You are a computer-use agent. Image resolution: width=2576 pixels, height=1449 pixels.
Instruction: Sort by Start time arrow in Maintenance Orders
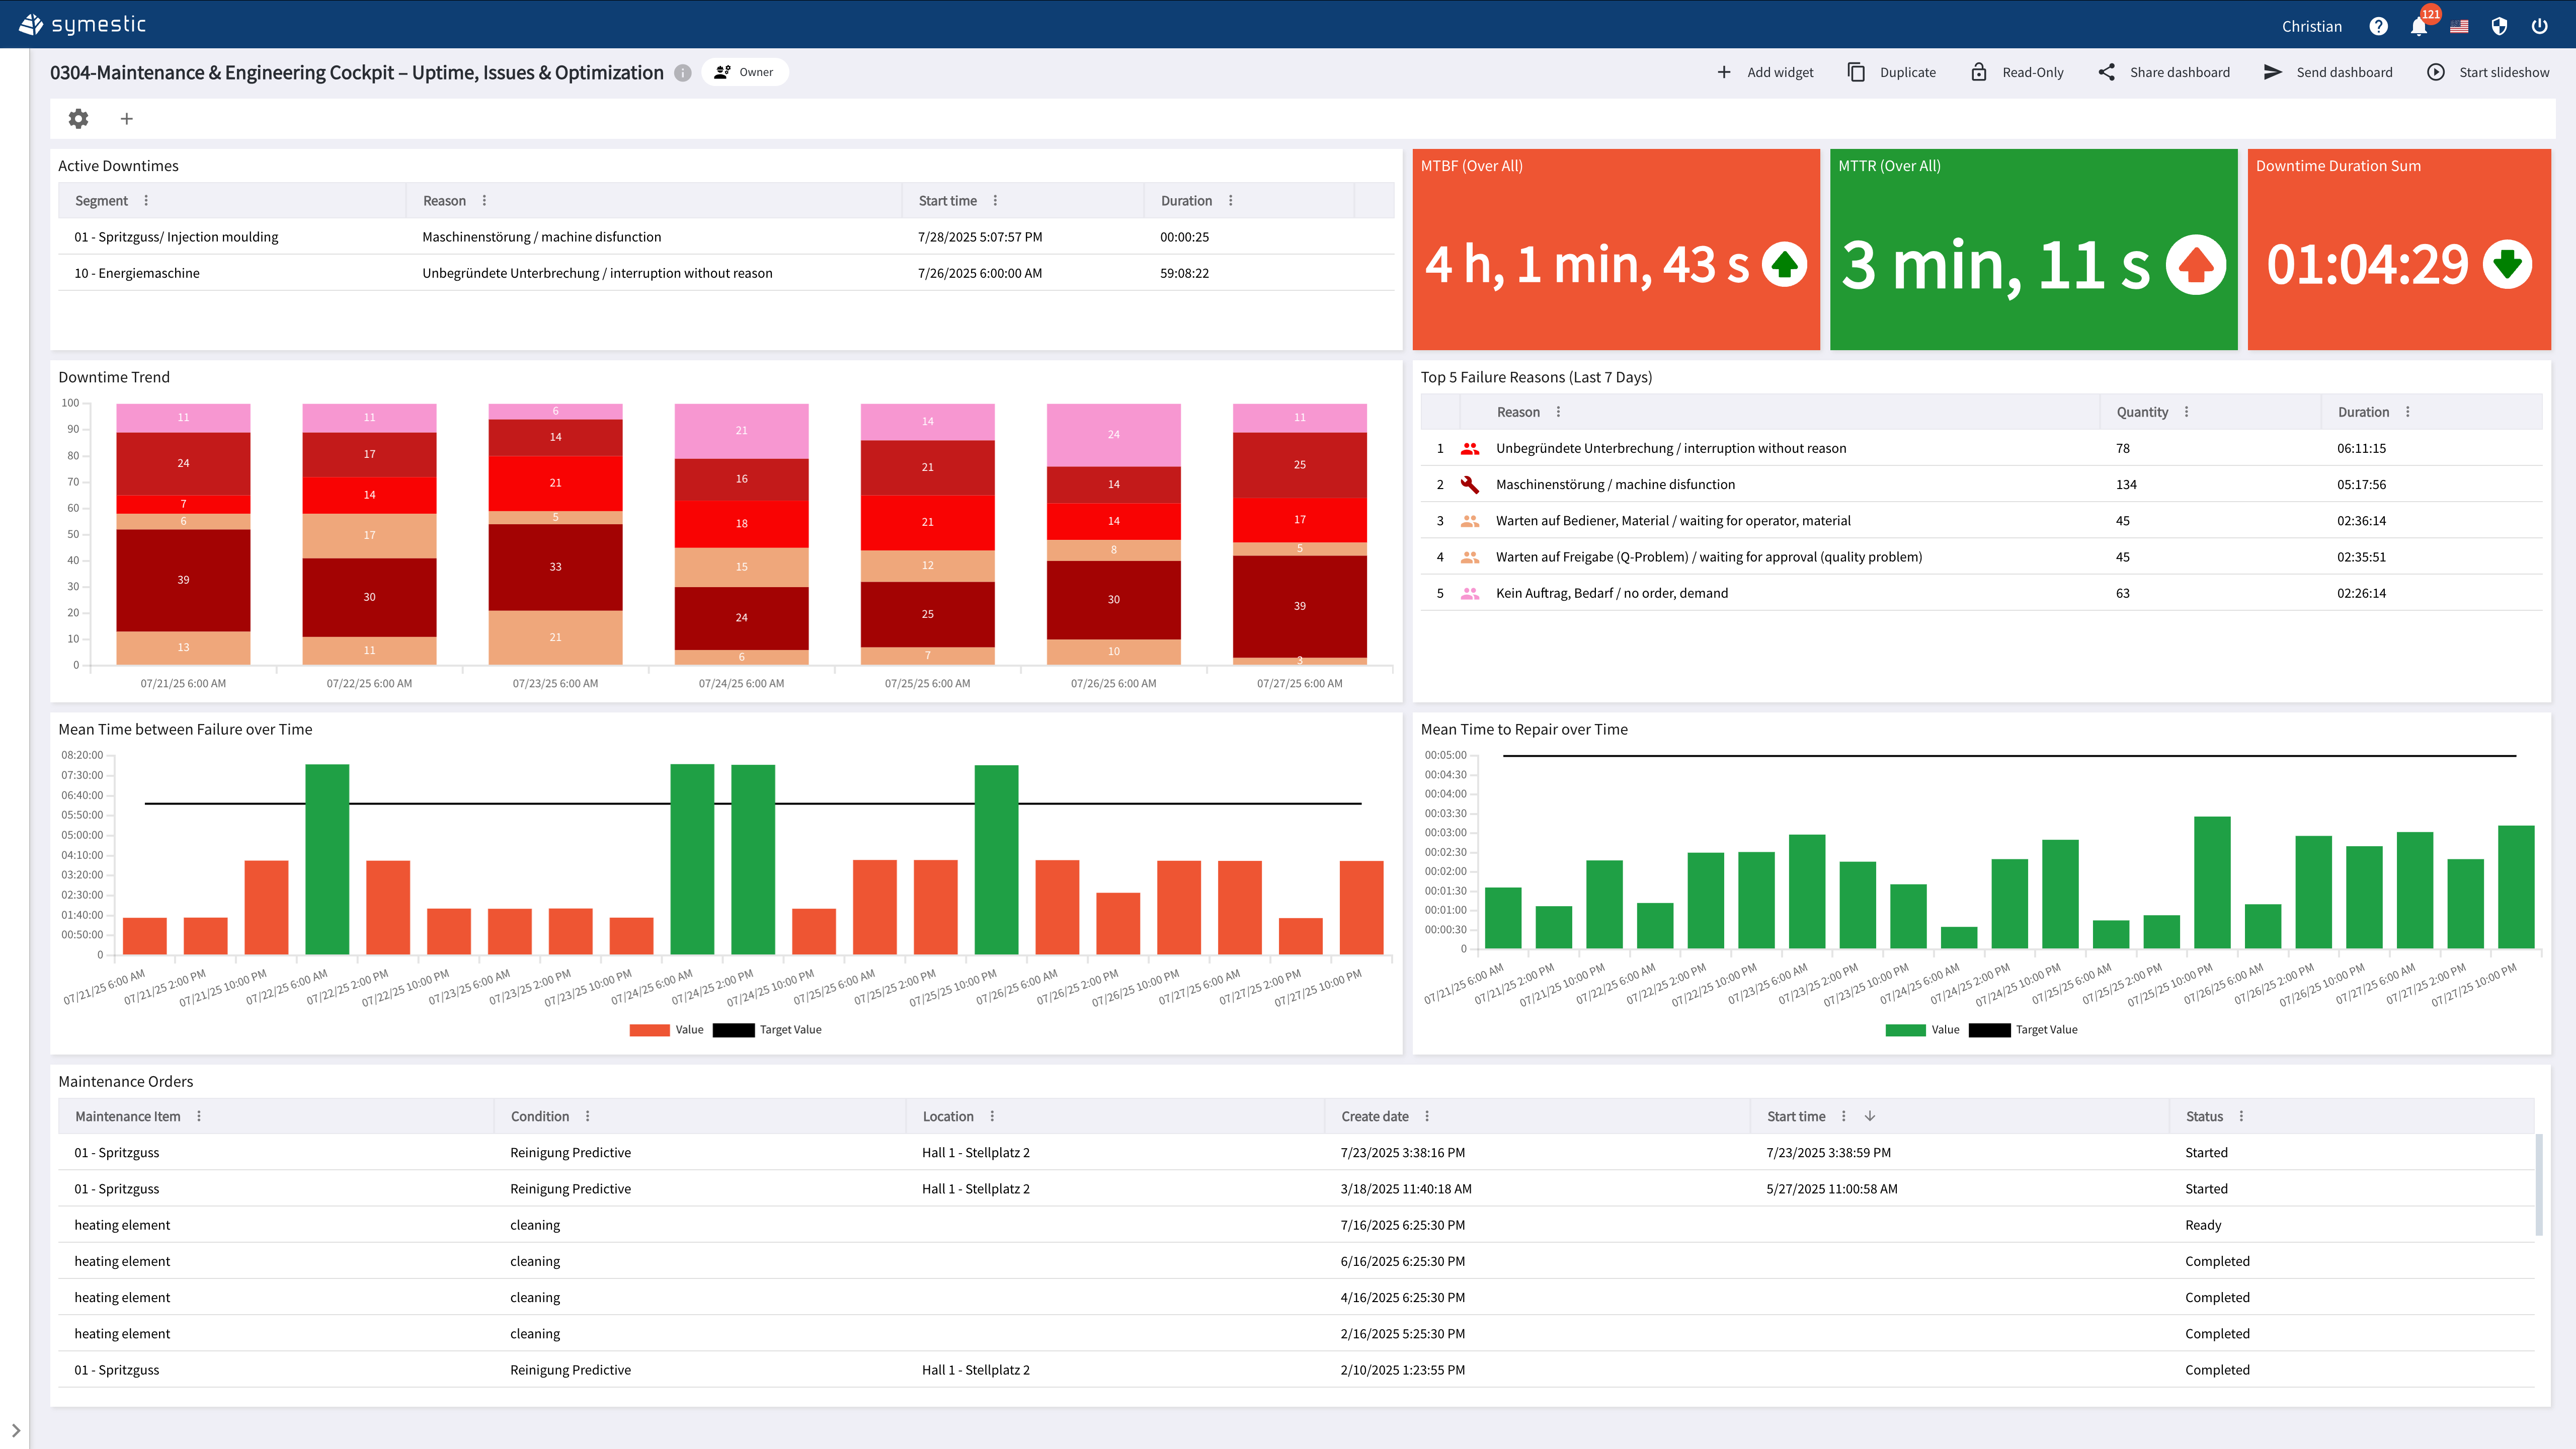[1870, 1116]
